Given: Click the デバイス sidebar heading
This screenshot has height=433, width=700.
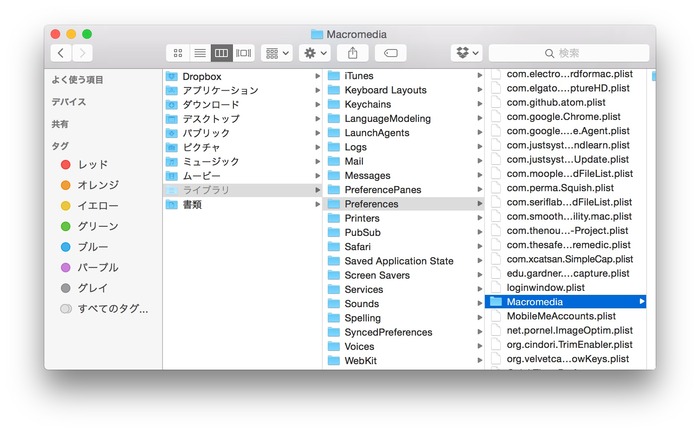Looking at the screenshot, I should click(68, 102).
